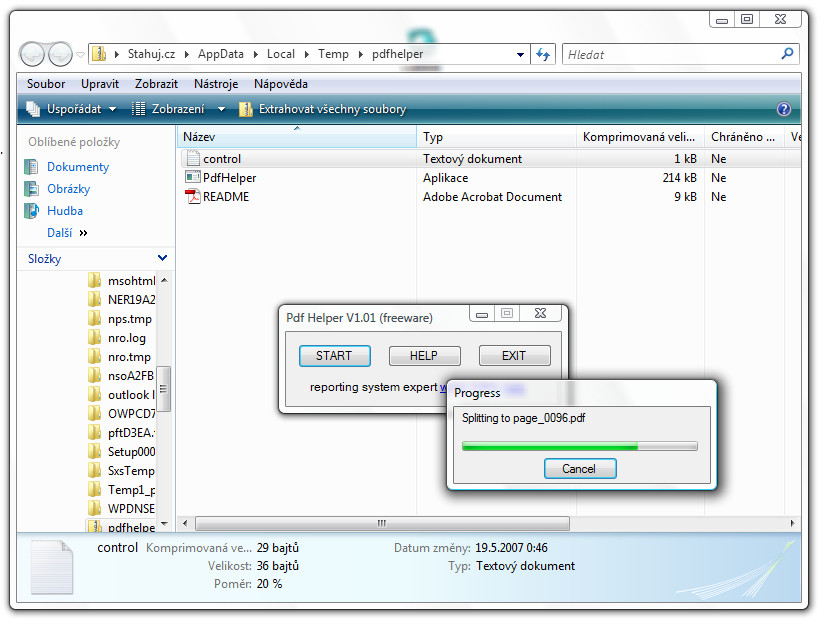826x623 pixels.
Task: Click the file list horizontal scrollbar thumb
Action: [x=382, y=523]
